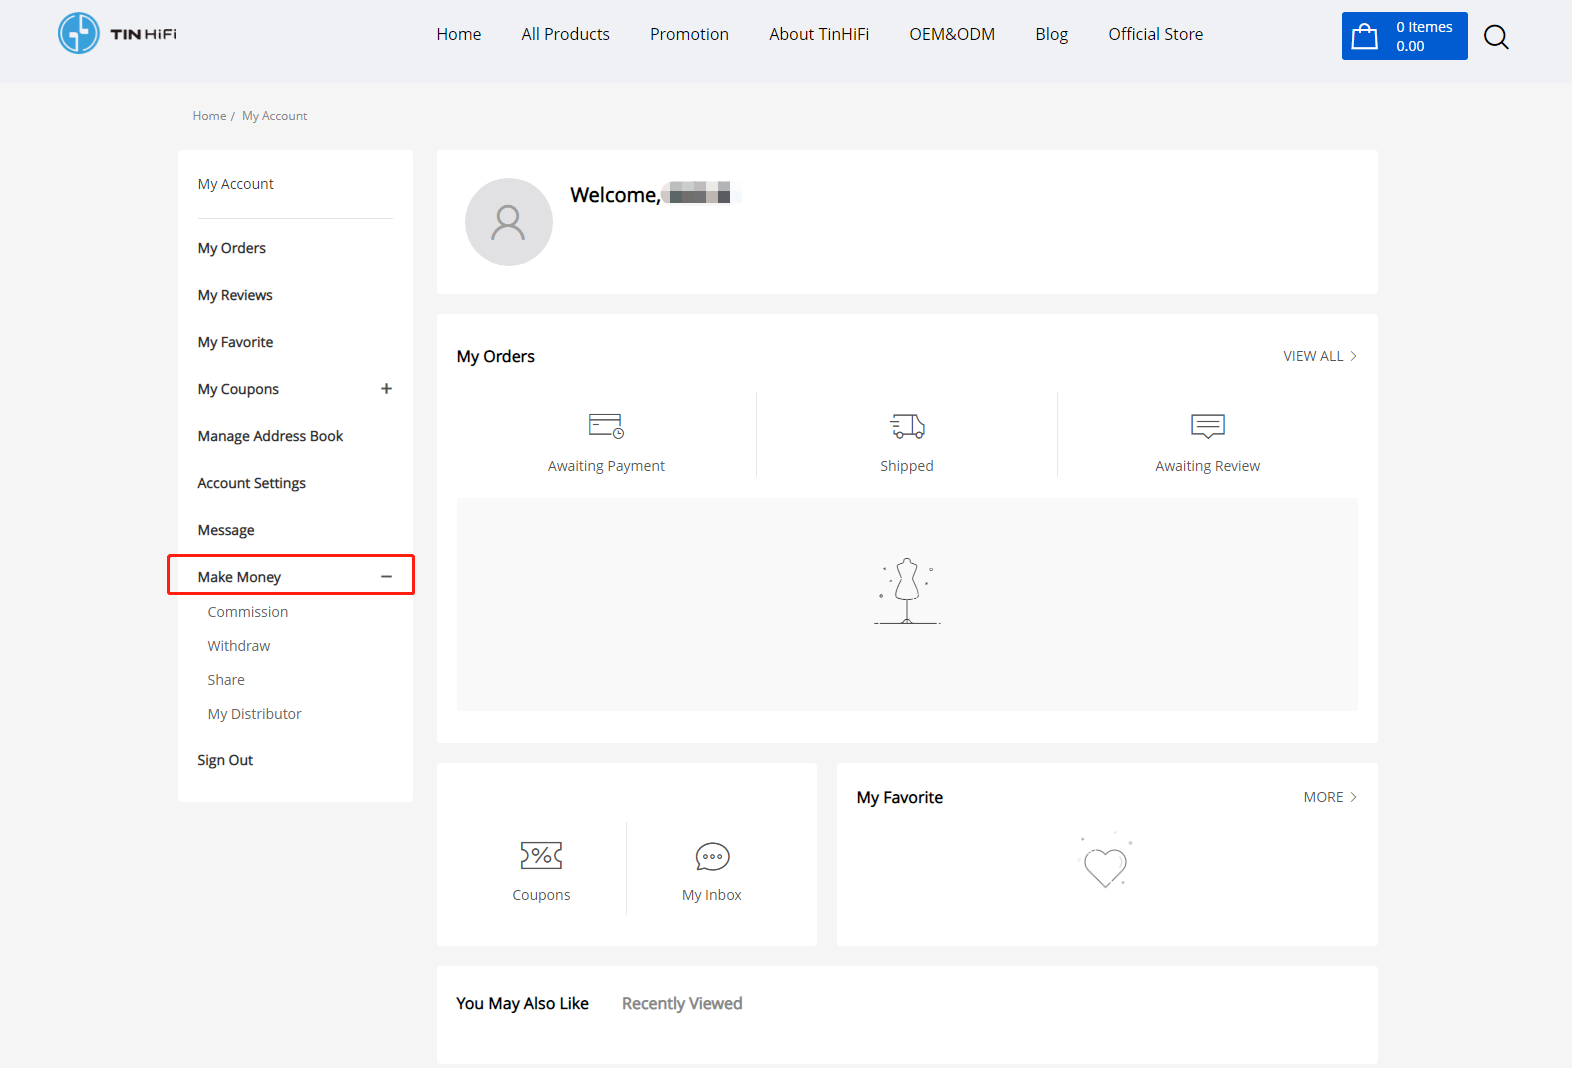The width and height of the screenshot is (1572, 1068).
Task: Open Commission under Make Money
Action: tap(247, 612)
